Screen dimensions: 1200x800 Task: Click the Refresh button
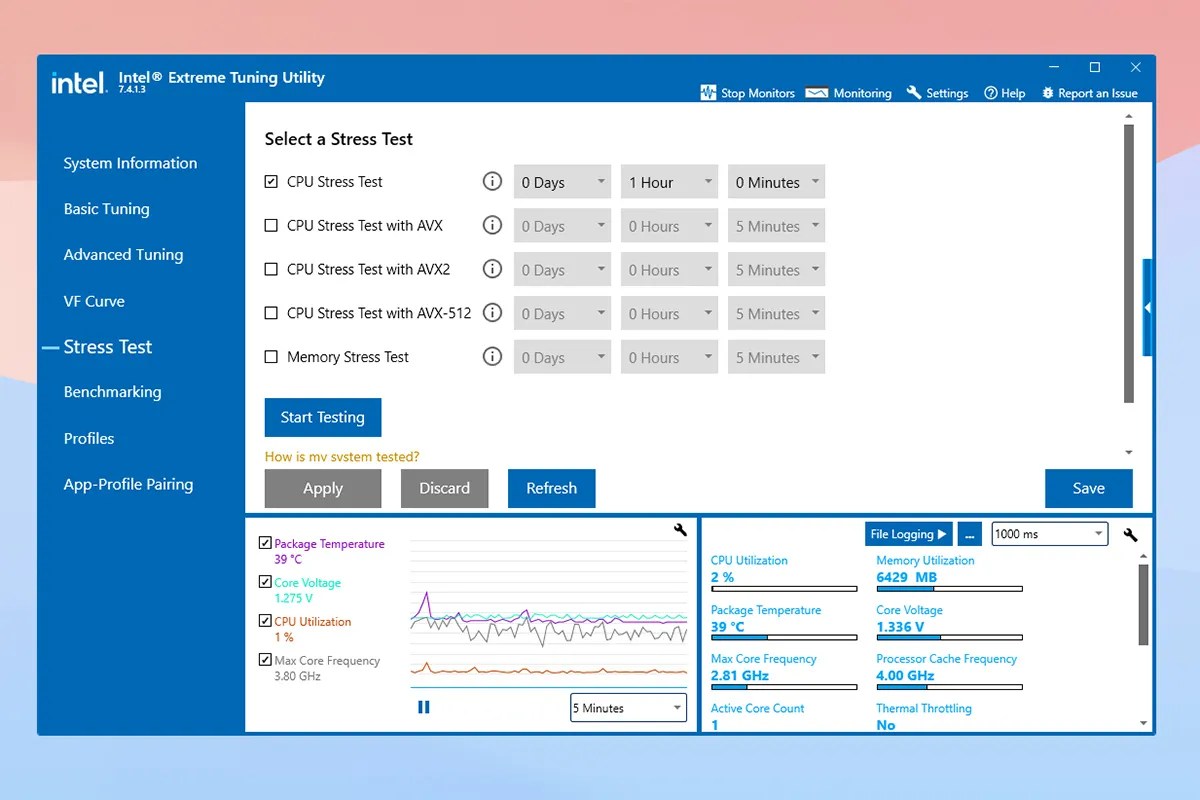point(551,488)
